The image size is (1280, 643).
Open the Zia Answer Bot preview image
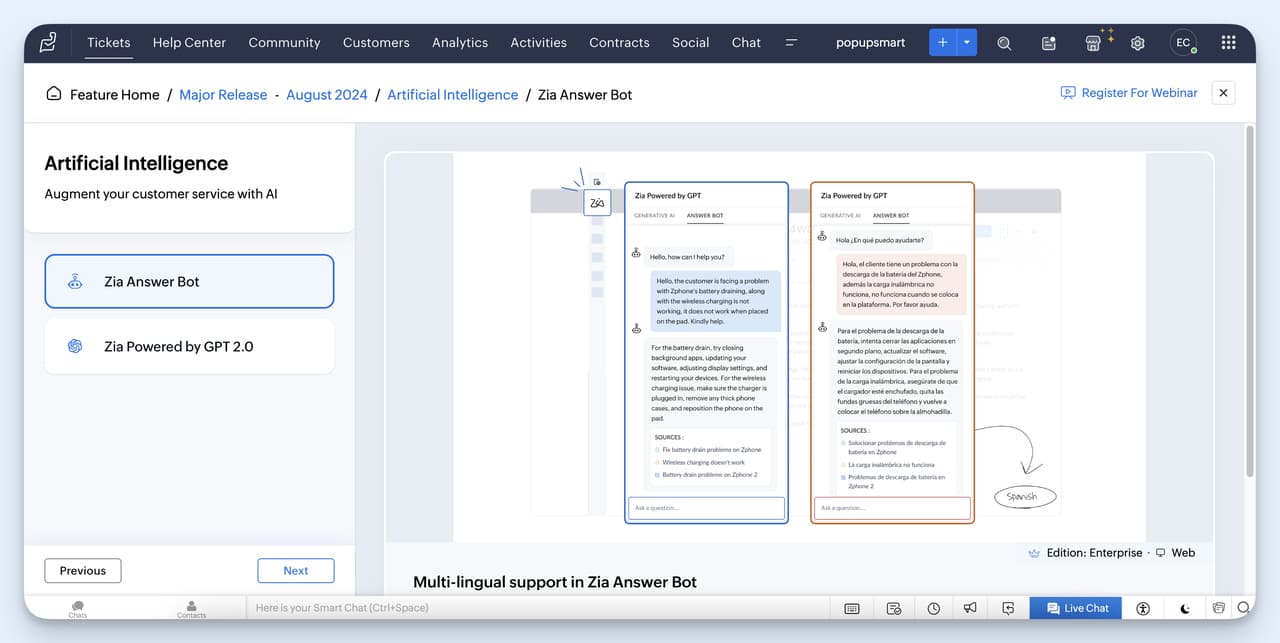coord(799,347)
